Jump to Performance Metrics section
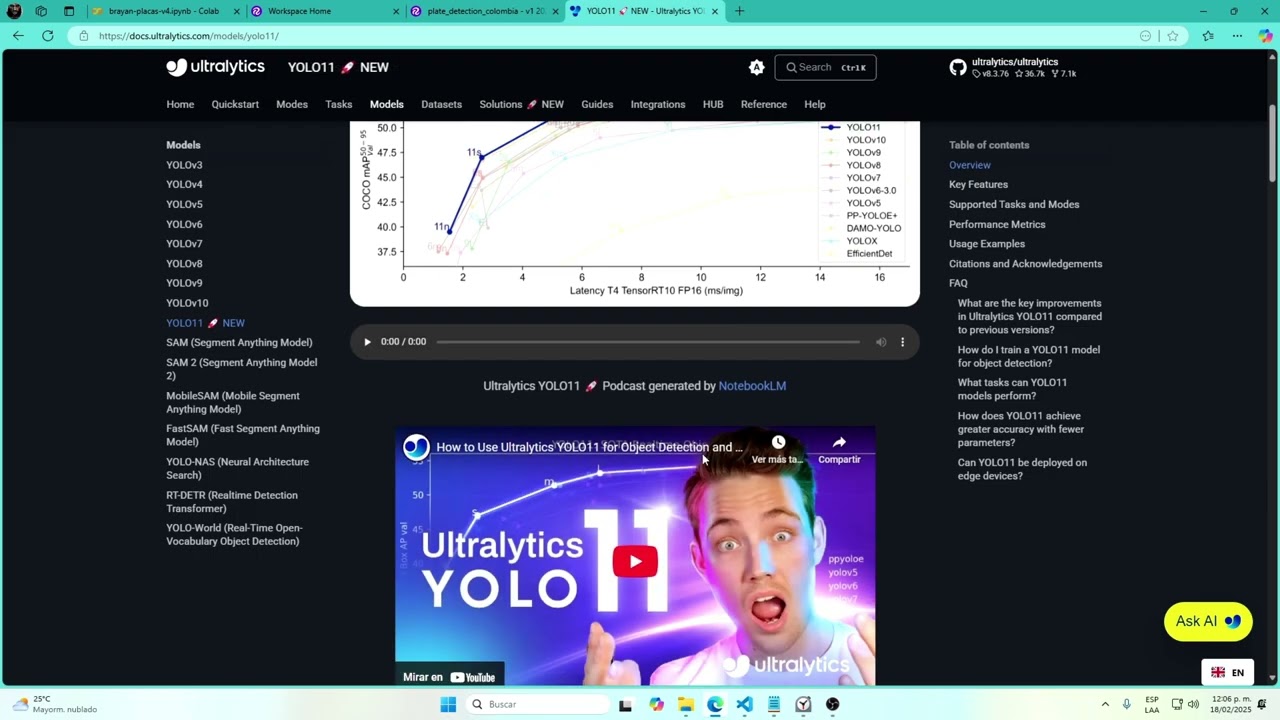Screen dimensions: 1280x720 [997, 224]
